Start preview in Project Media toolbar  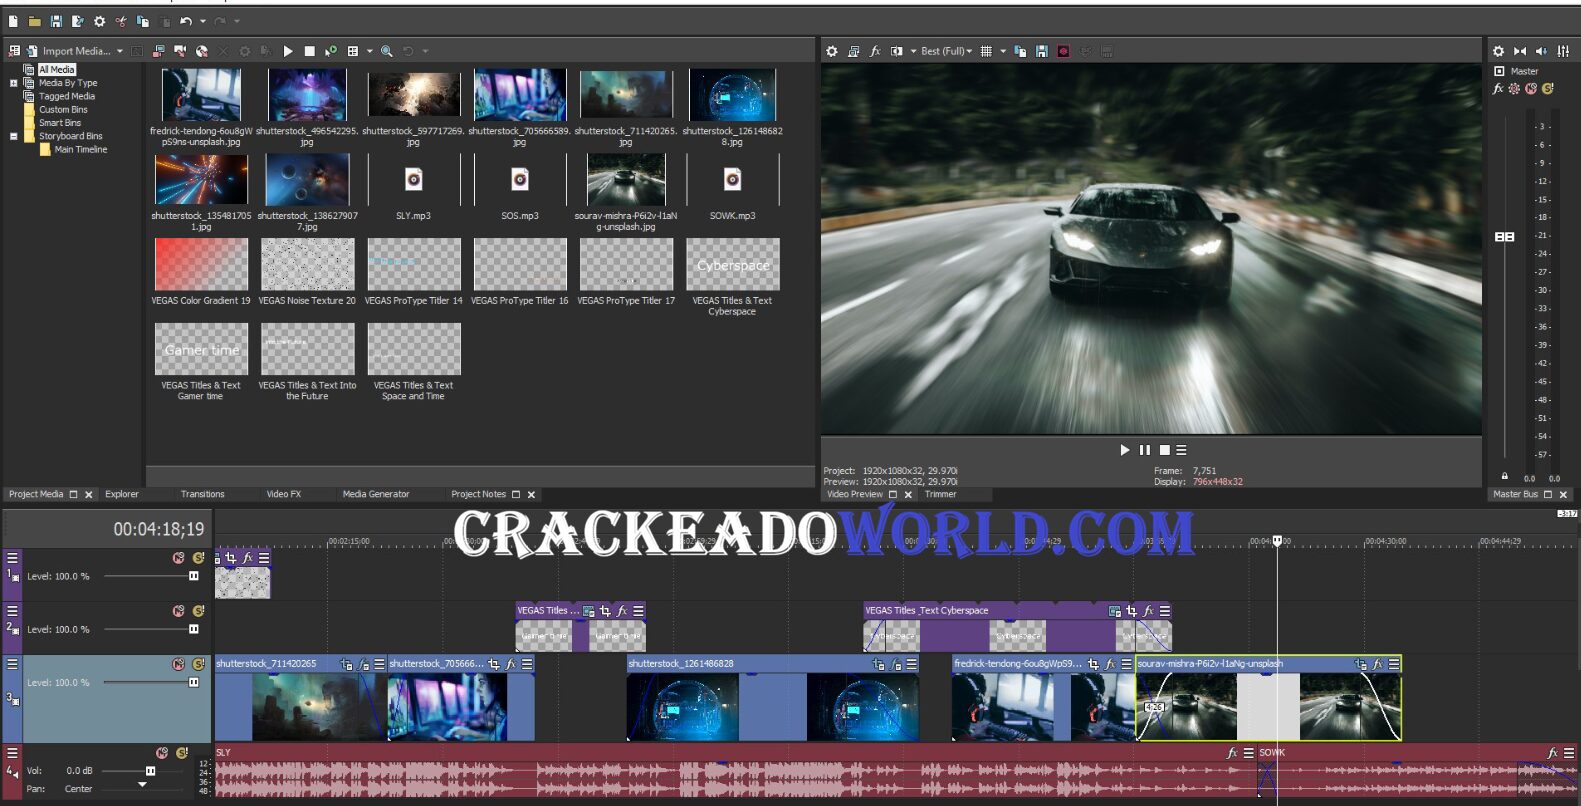288,51
